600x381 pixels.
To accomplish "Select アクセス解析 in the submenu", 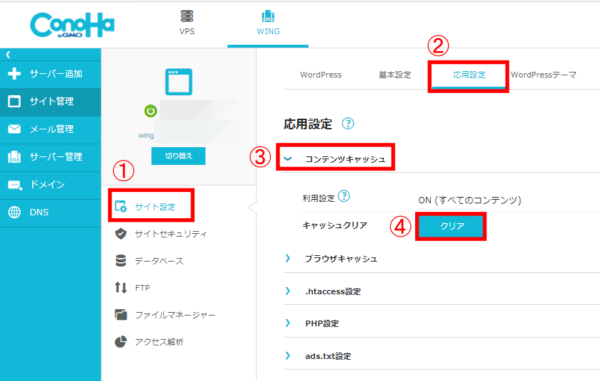I will pyautogui.click(x=159, y=342).
